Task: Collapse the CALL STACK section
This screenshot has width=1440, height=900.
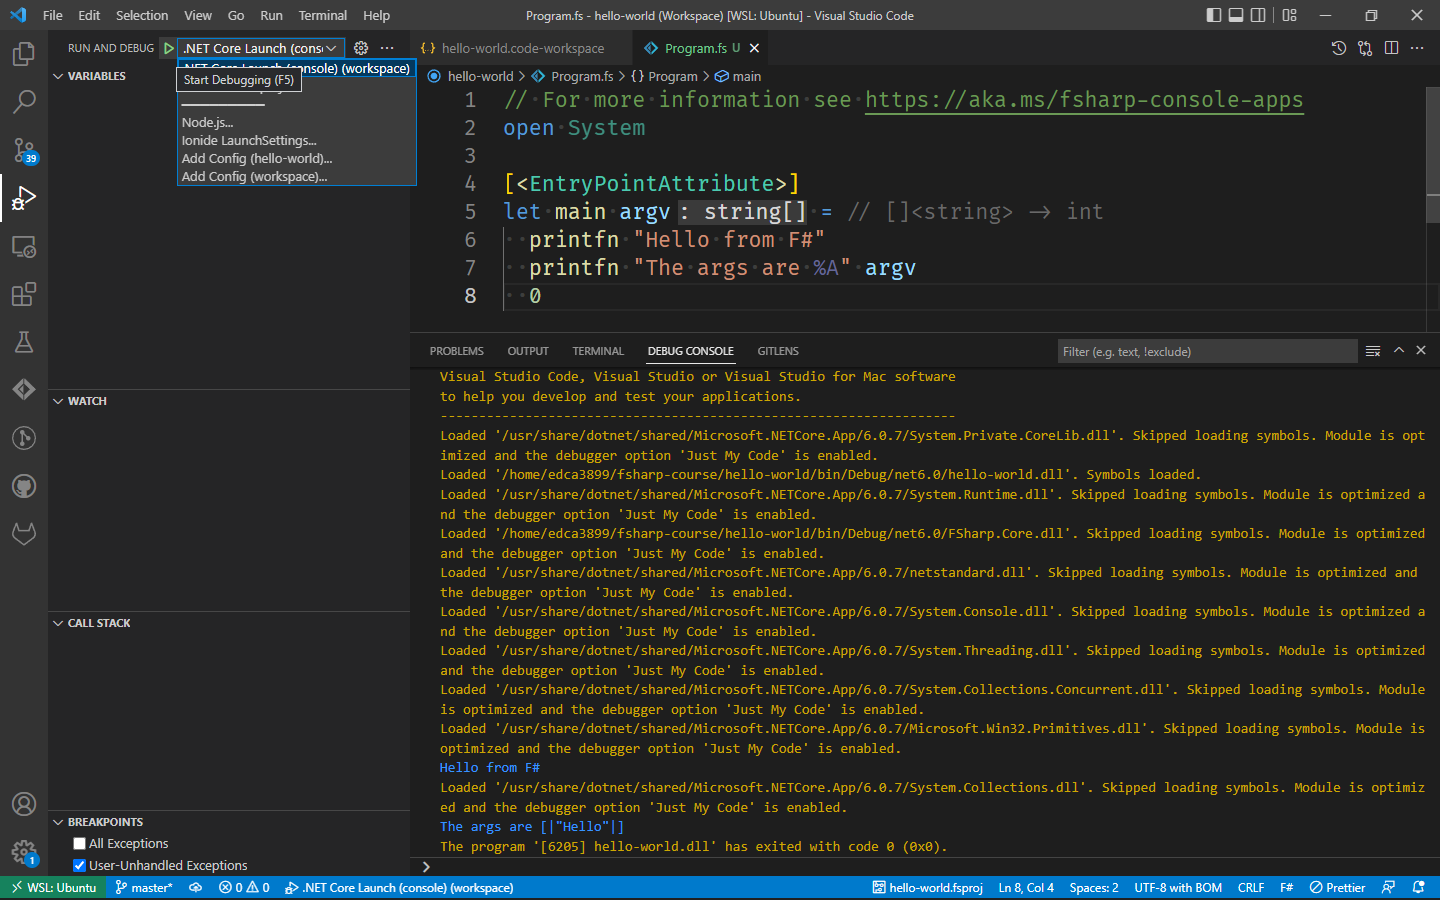Action: point(98,623)
